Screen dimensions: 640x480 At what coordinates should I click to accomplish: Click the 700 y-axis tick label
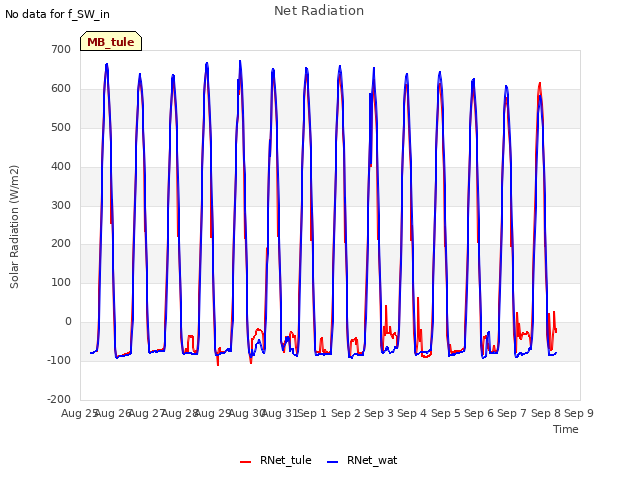(61, 49)
